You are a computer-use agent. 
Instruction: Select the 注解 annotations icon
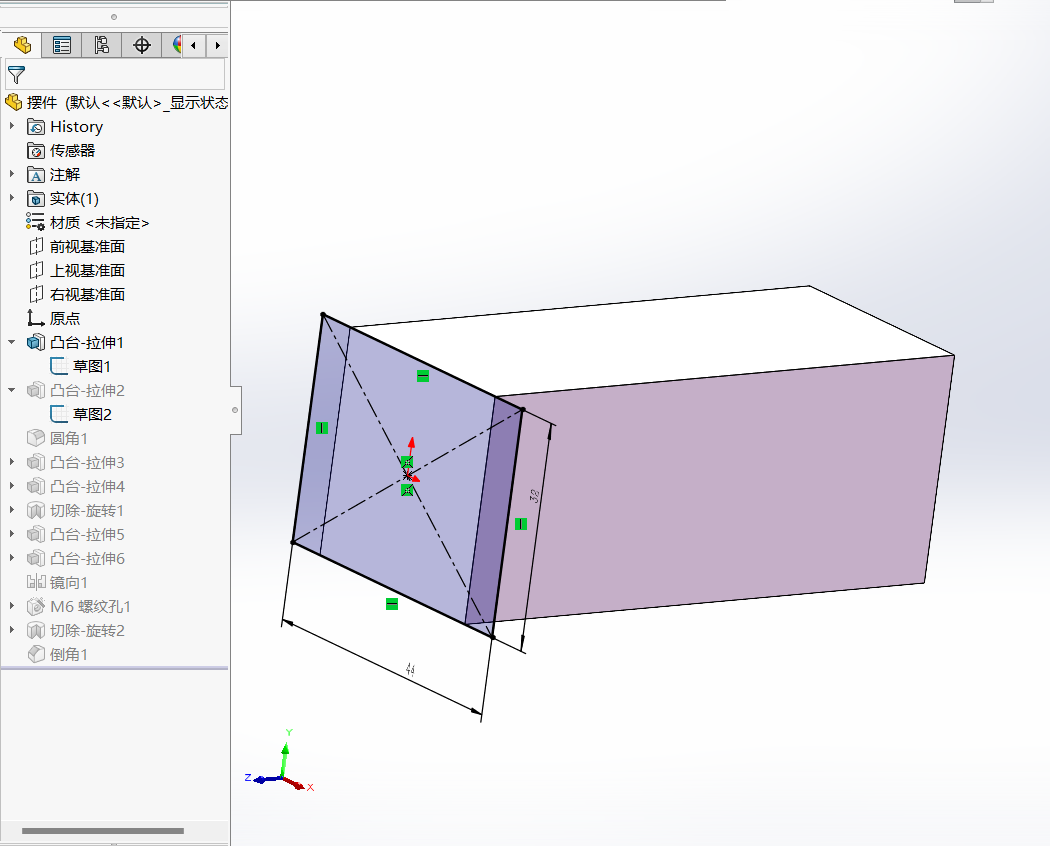point(35,175)
